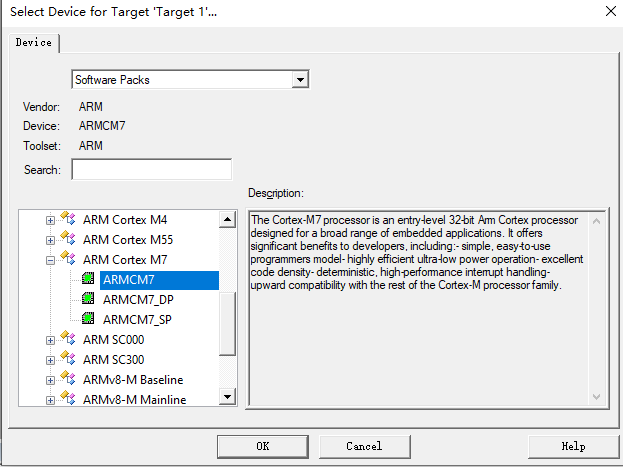The width and height of the screenshot is (623, 467).
Task: Click device tree scroll down arrow
Action: pos(227,396)
